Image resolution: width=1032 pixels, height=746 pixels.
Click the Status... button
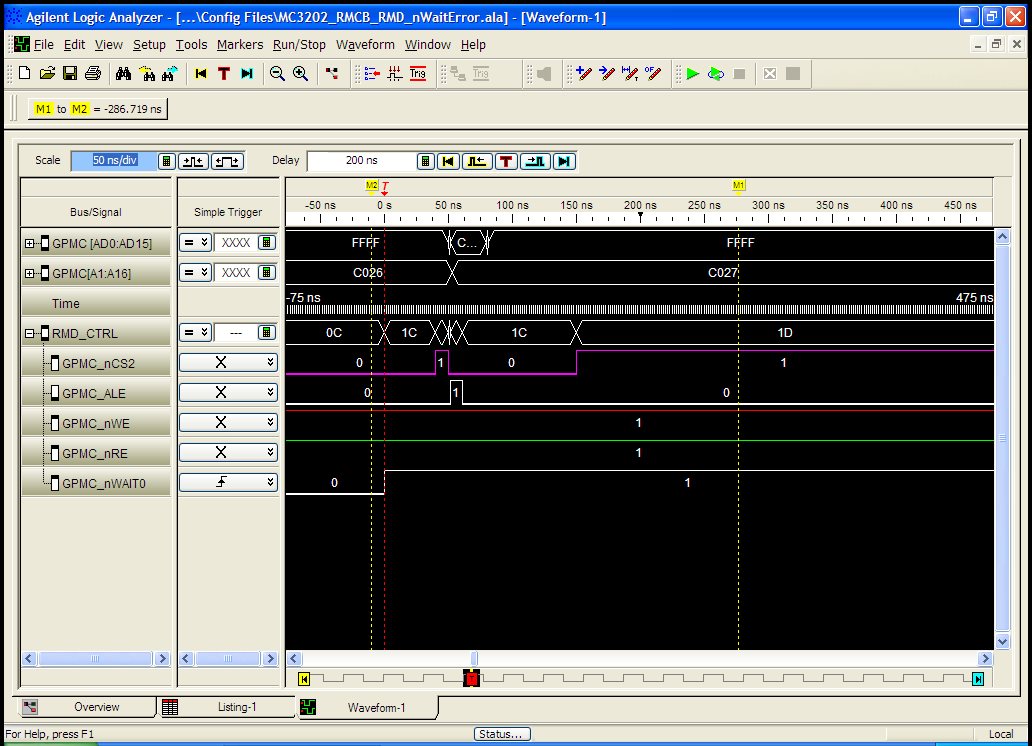tap(502, 734)
